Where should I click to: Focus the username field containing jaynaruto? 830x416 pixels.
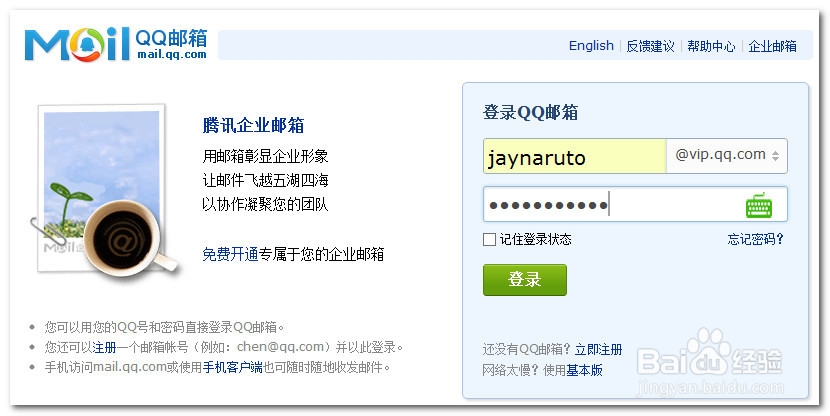574,156
